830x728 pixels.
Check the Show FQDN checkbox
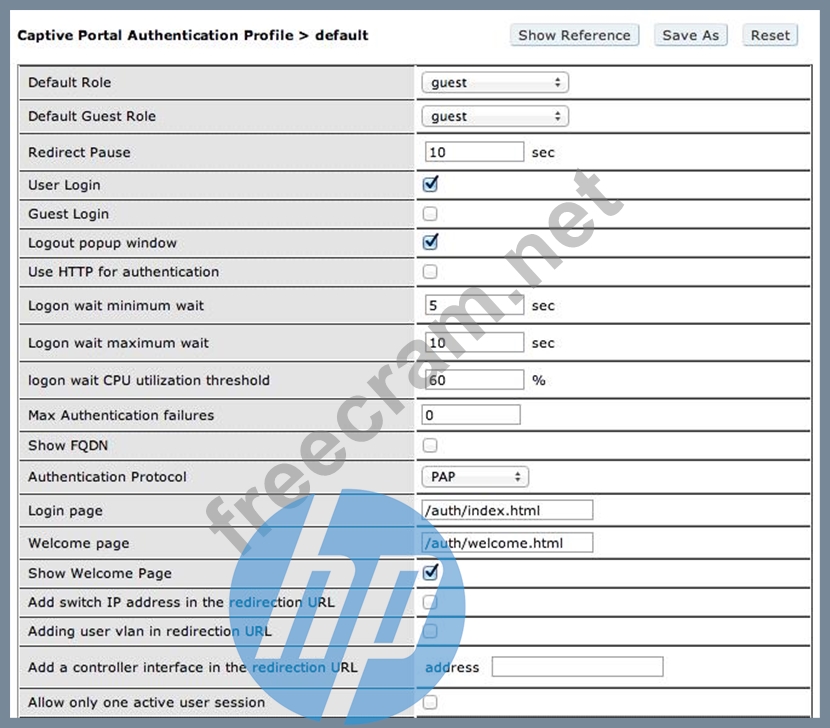click(x=430, y=445)
